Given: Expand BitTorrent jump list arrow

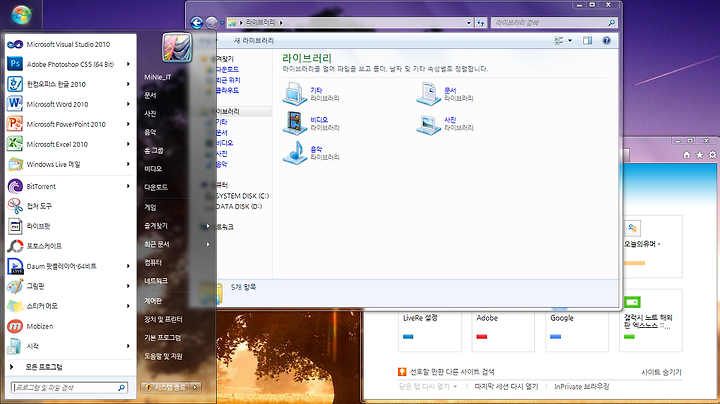Looking at the screenshot, I should point(128,186).
